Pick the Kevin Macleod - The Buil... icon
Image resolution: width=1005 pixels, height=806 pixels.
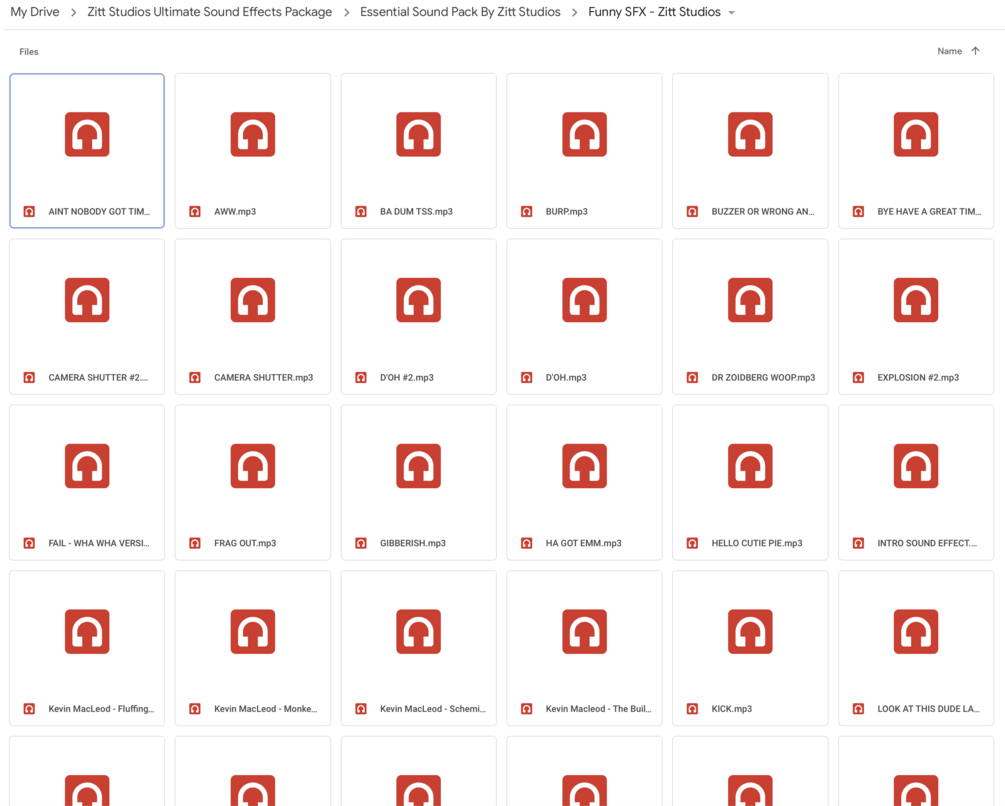click(x=585, y=632)
